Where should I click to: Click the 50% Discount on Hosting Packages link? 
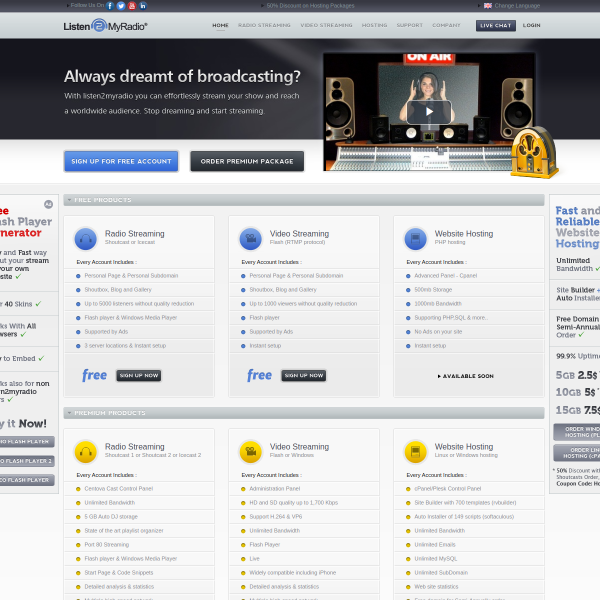coord(310,6)
